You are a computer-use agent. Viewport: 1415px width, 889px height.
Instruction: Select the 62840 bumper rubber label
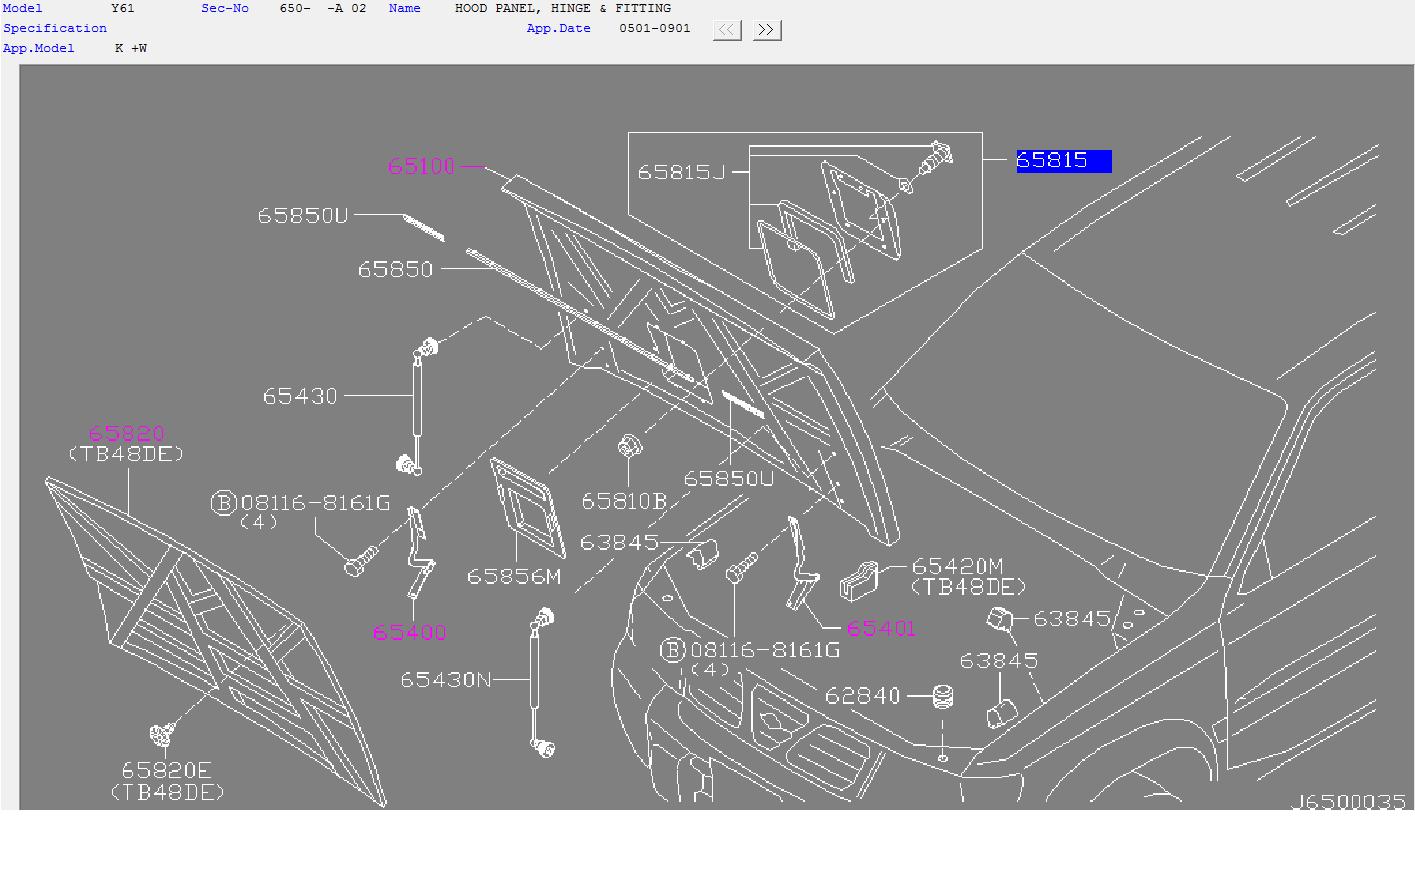862,695
